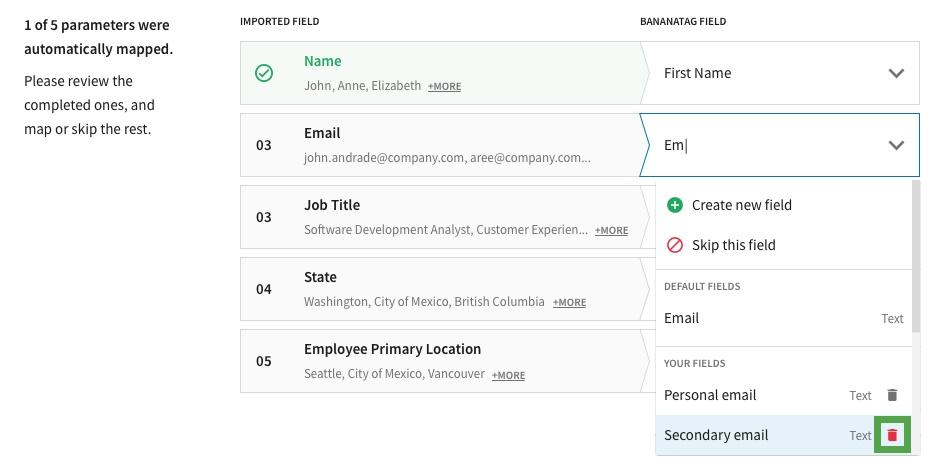Image resolution: width=943 pixels, height=473 pixels.
Task: Expand the First Name dropdown chevron
Action: tap(896, 73)
